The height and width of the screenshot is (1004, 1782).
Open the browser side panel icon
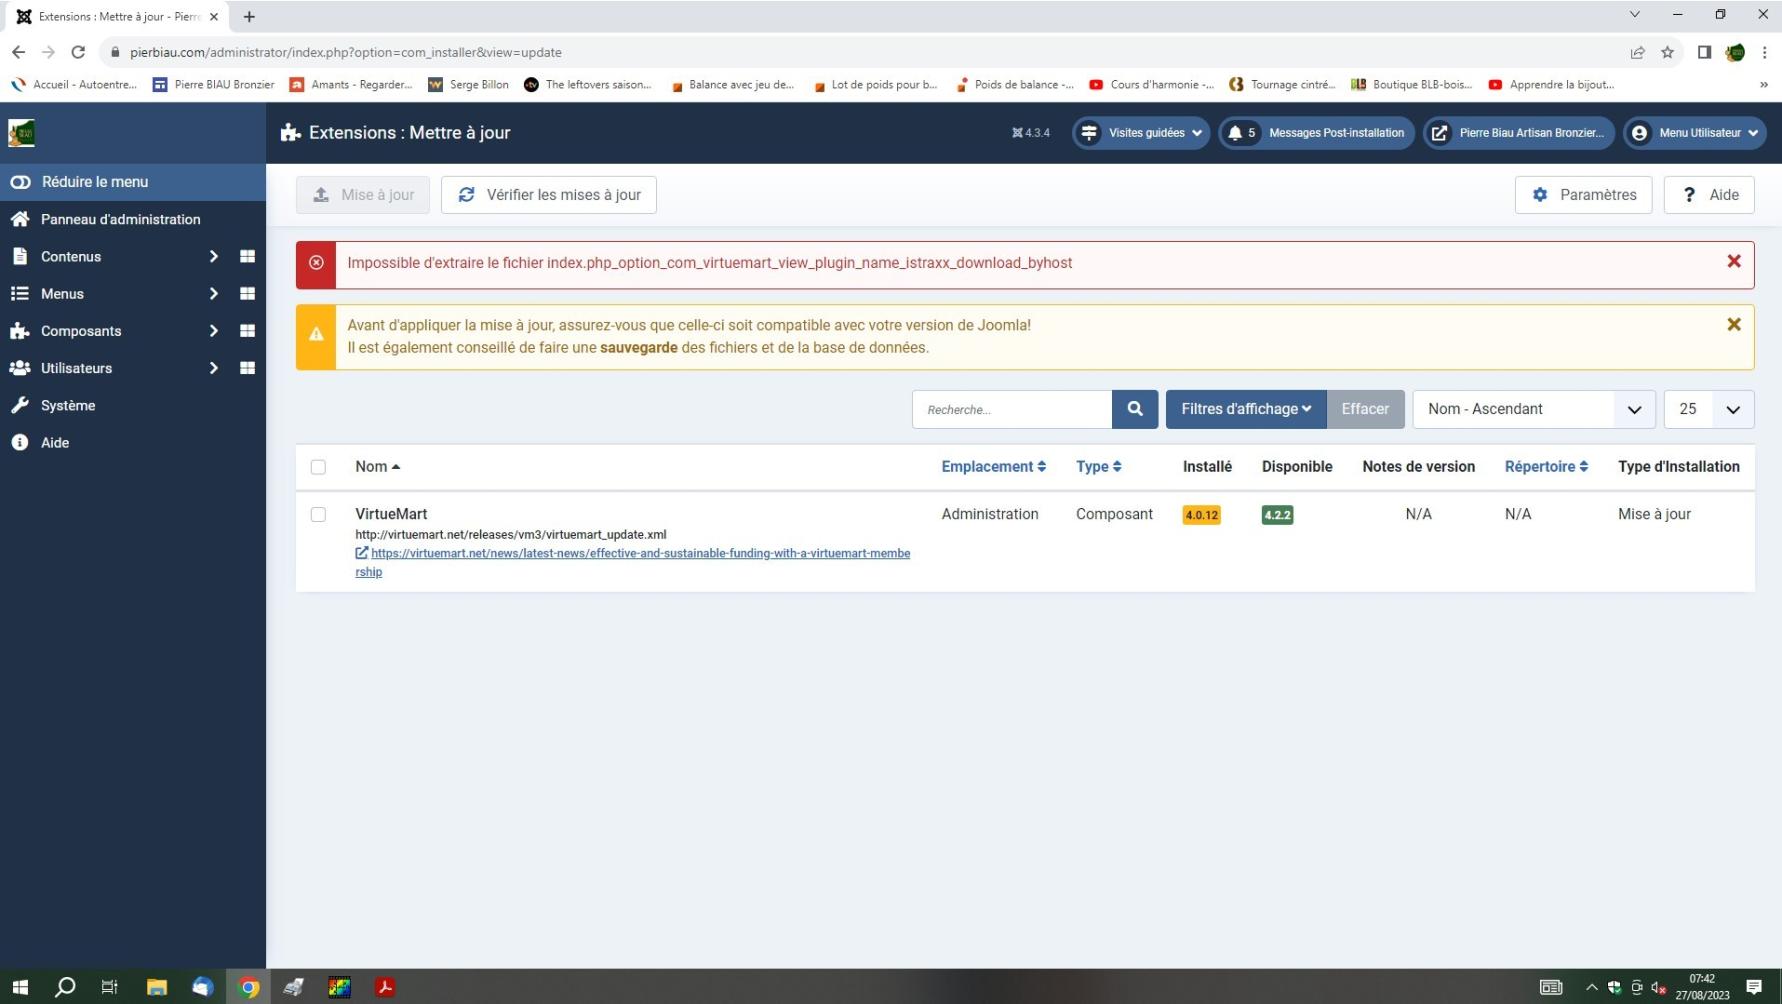(x=1704, y=52)
